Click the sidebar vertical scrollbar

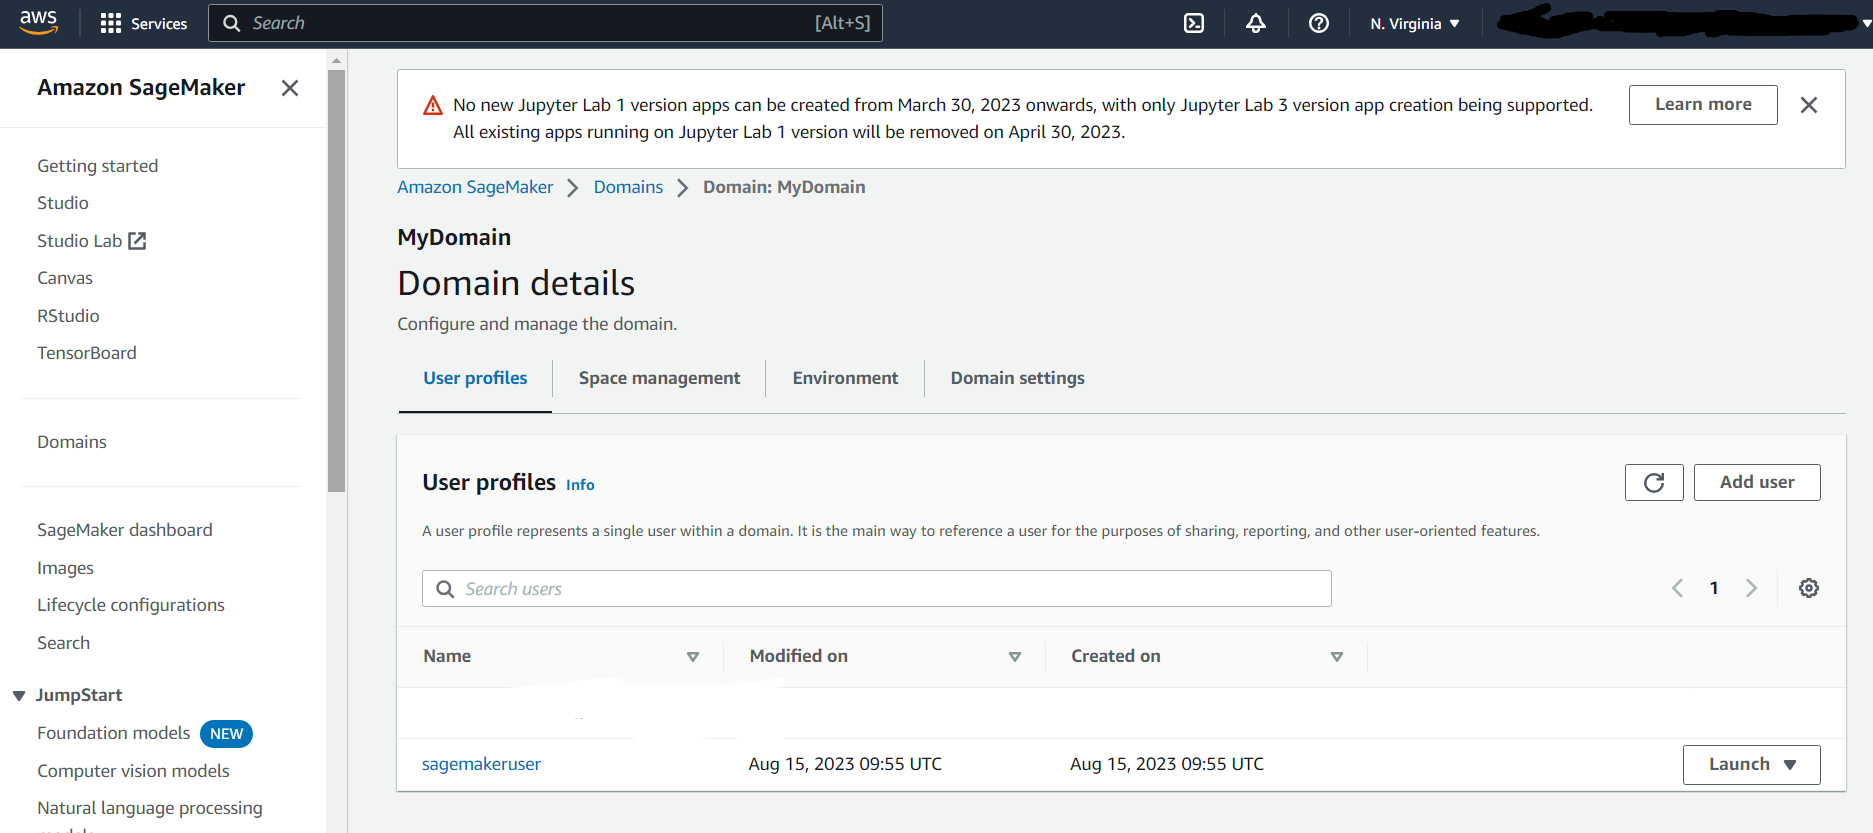336,280
